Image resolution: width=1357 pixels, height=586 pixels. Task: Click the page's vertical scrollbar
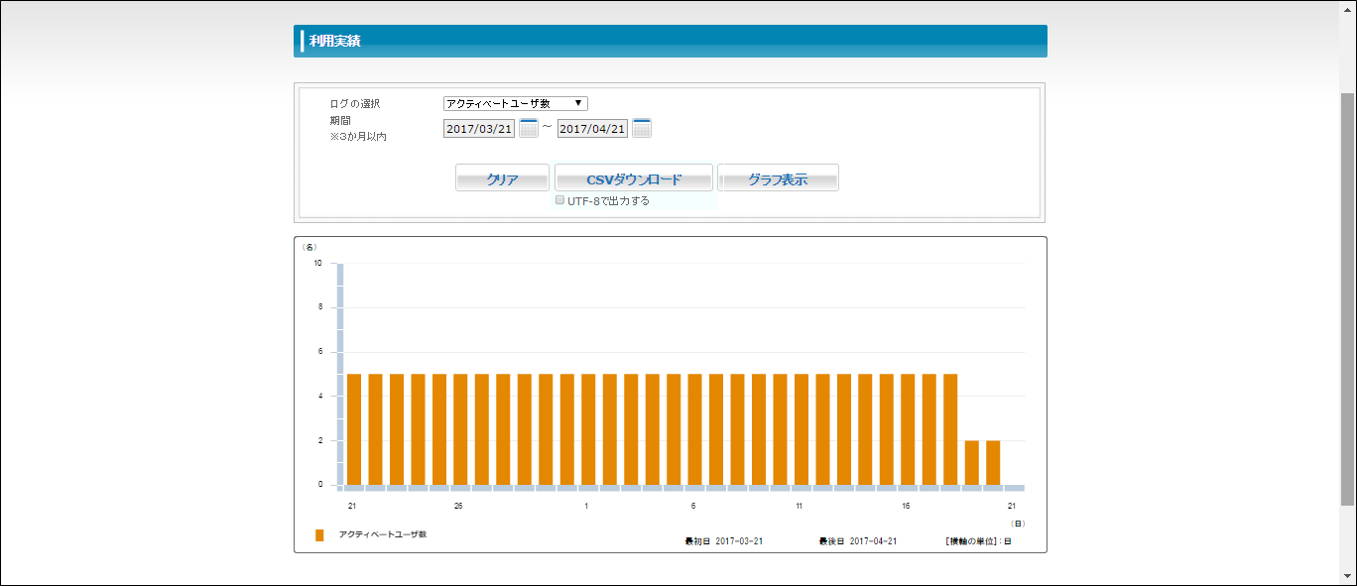click(x=1347, y=300)
